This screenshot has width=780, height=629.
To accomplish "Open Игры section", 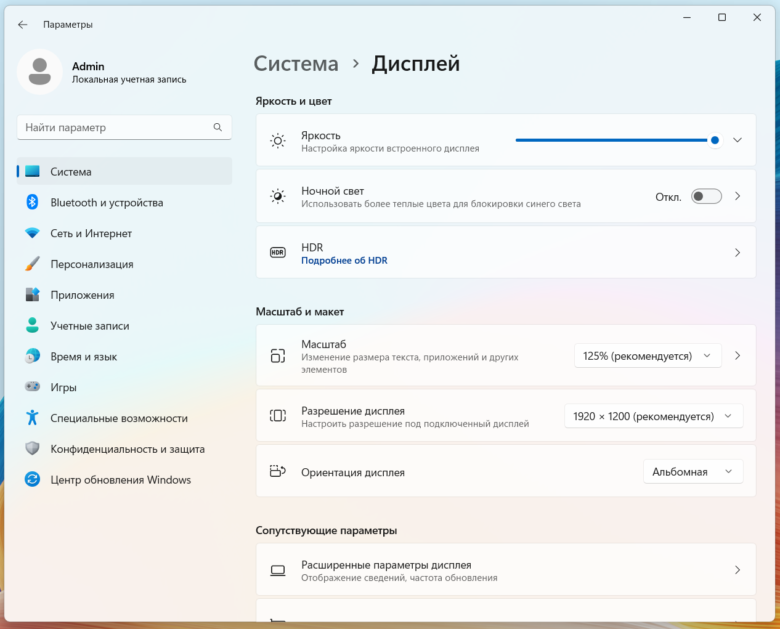I will tap(124, 387).
